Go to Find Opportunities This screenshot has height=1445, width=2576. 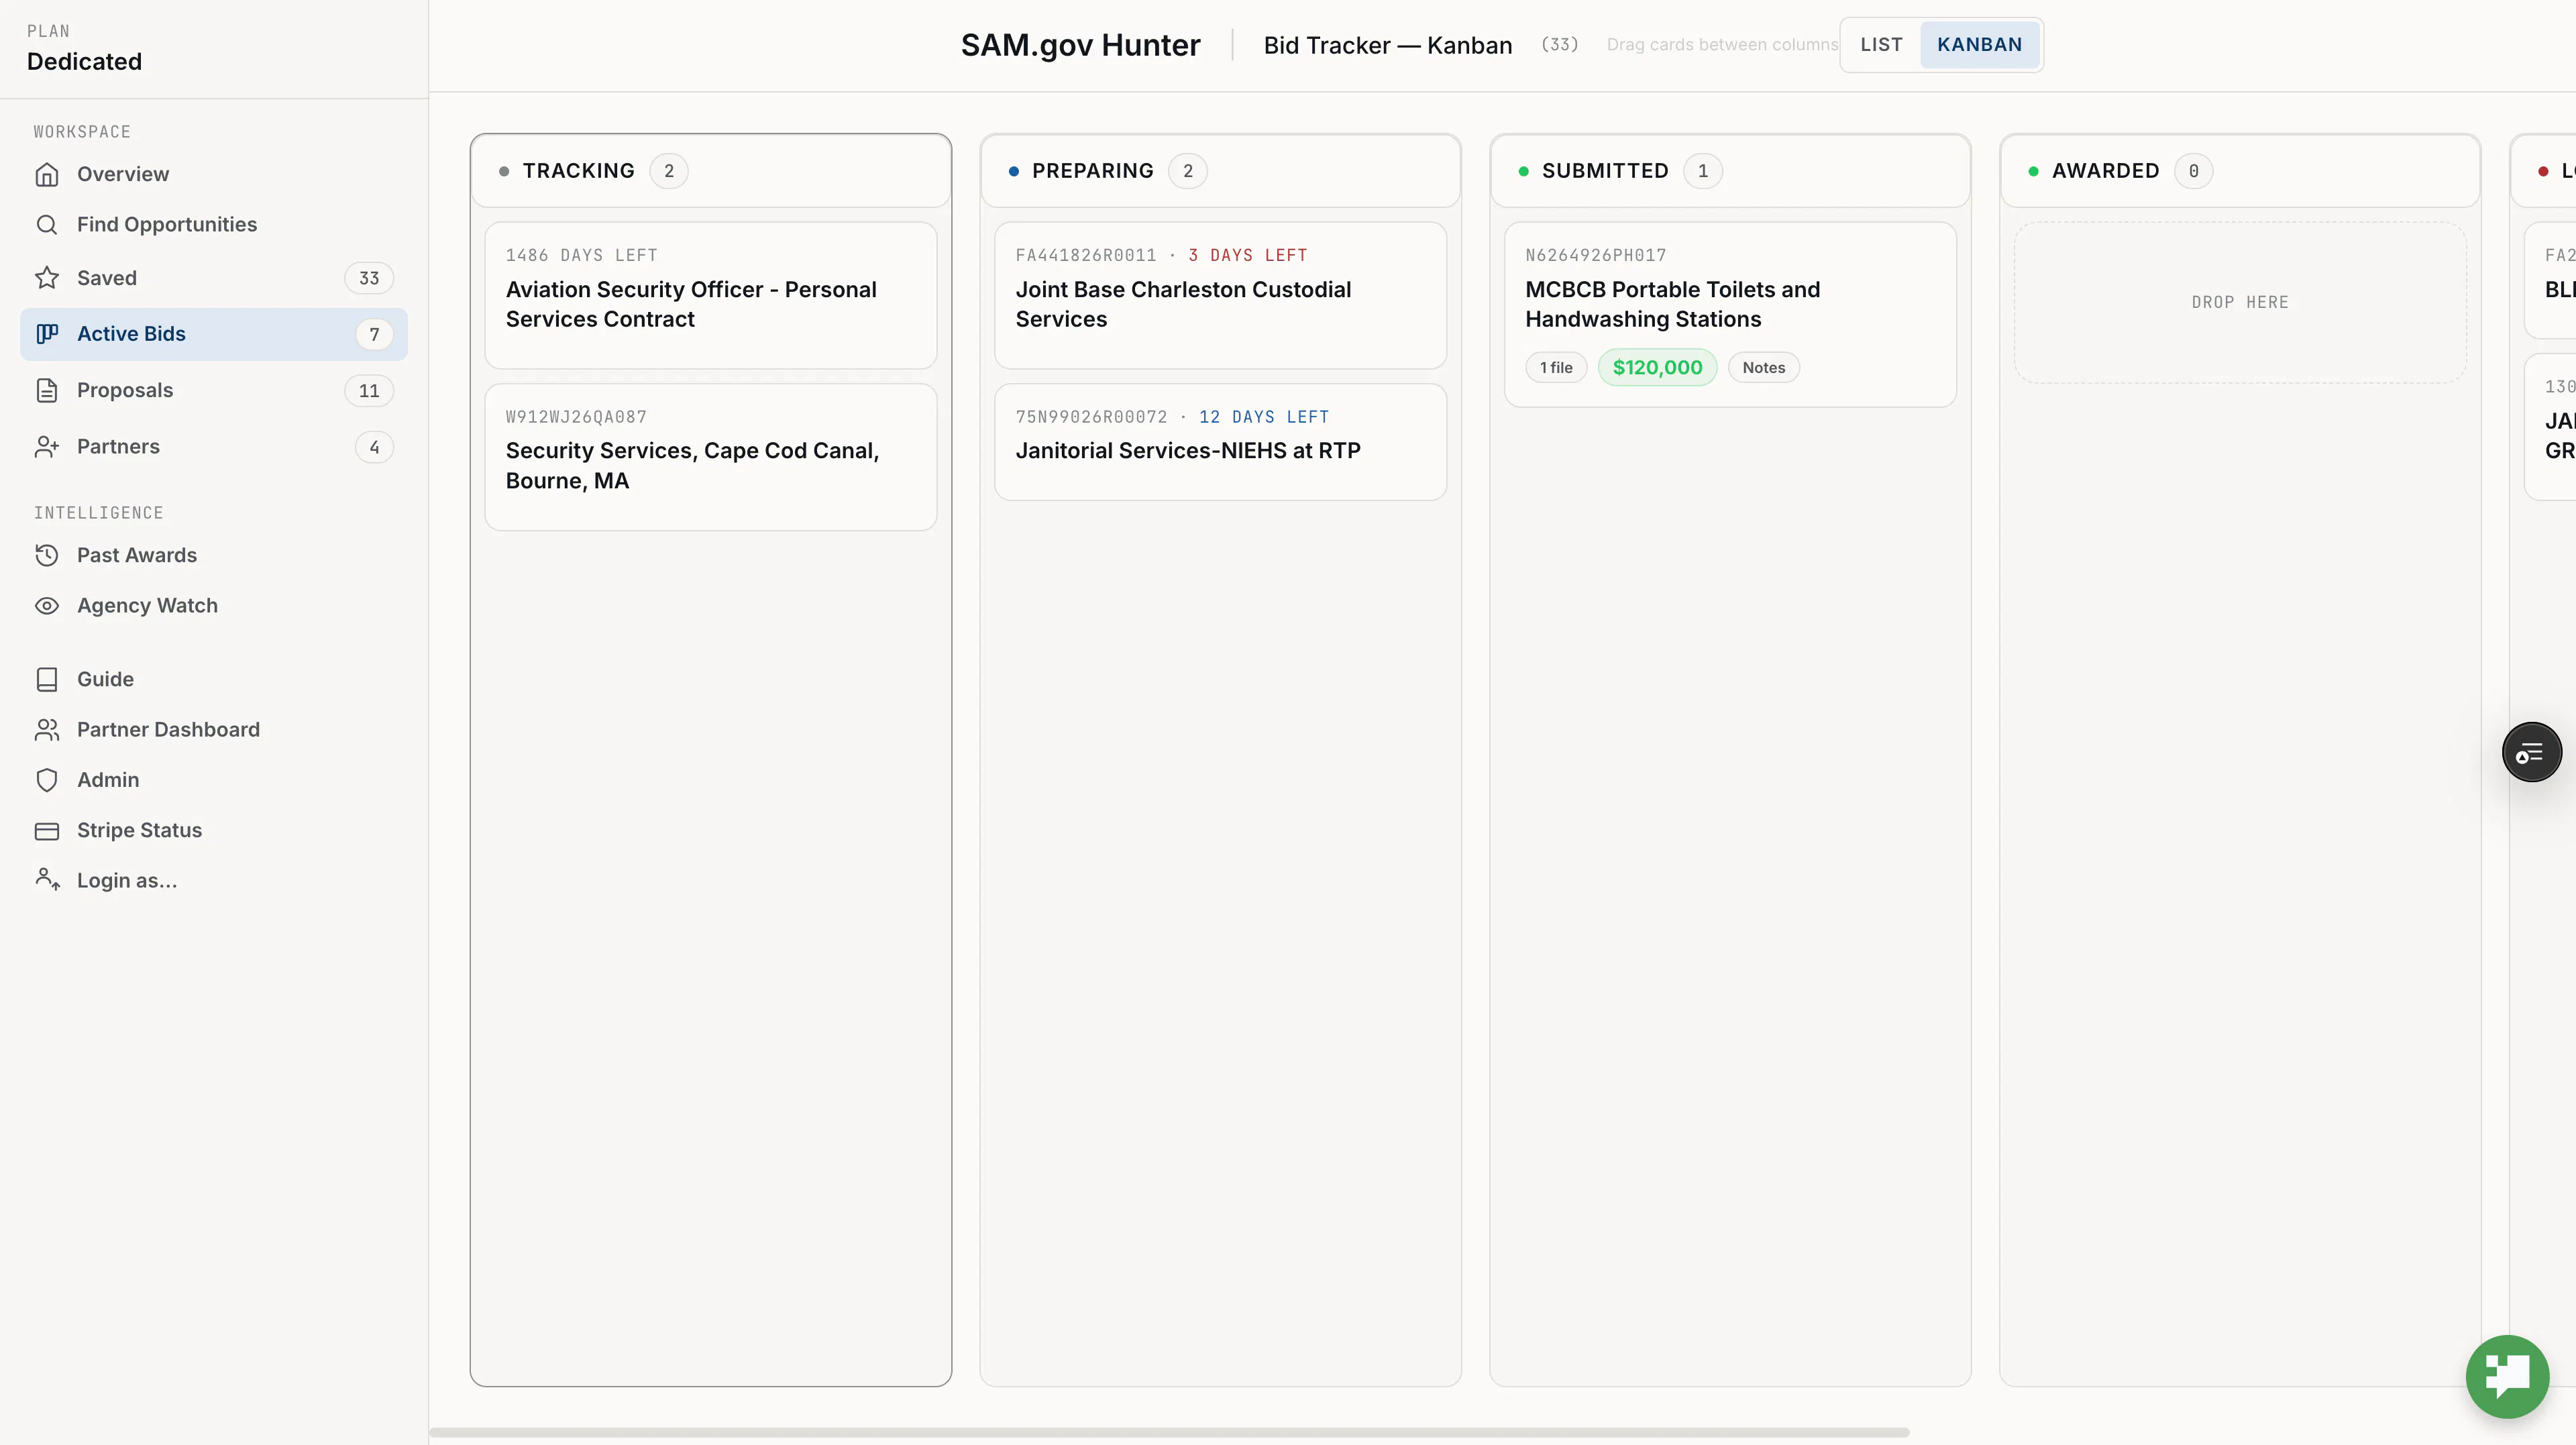pyautogui.click(x=214, y=224)
